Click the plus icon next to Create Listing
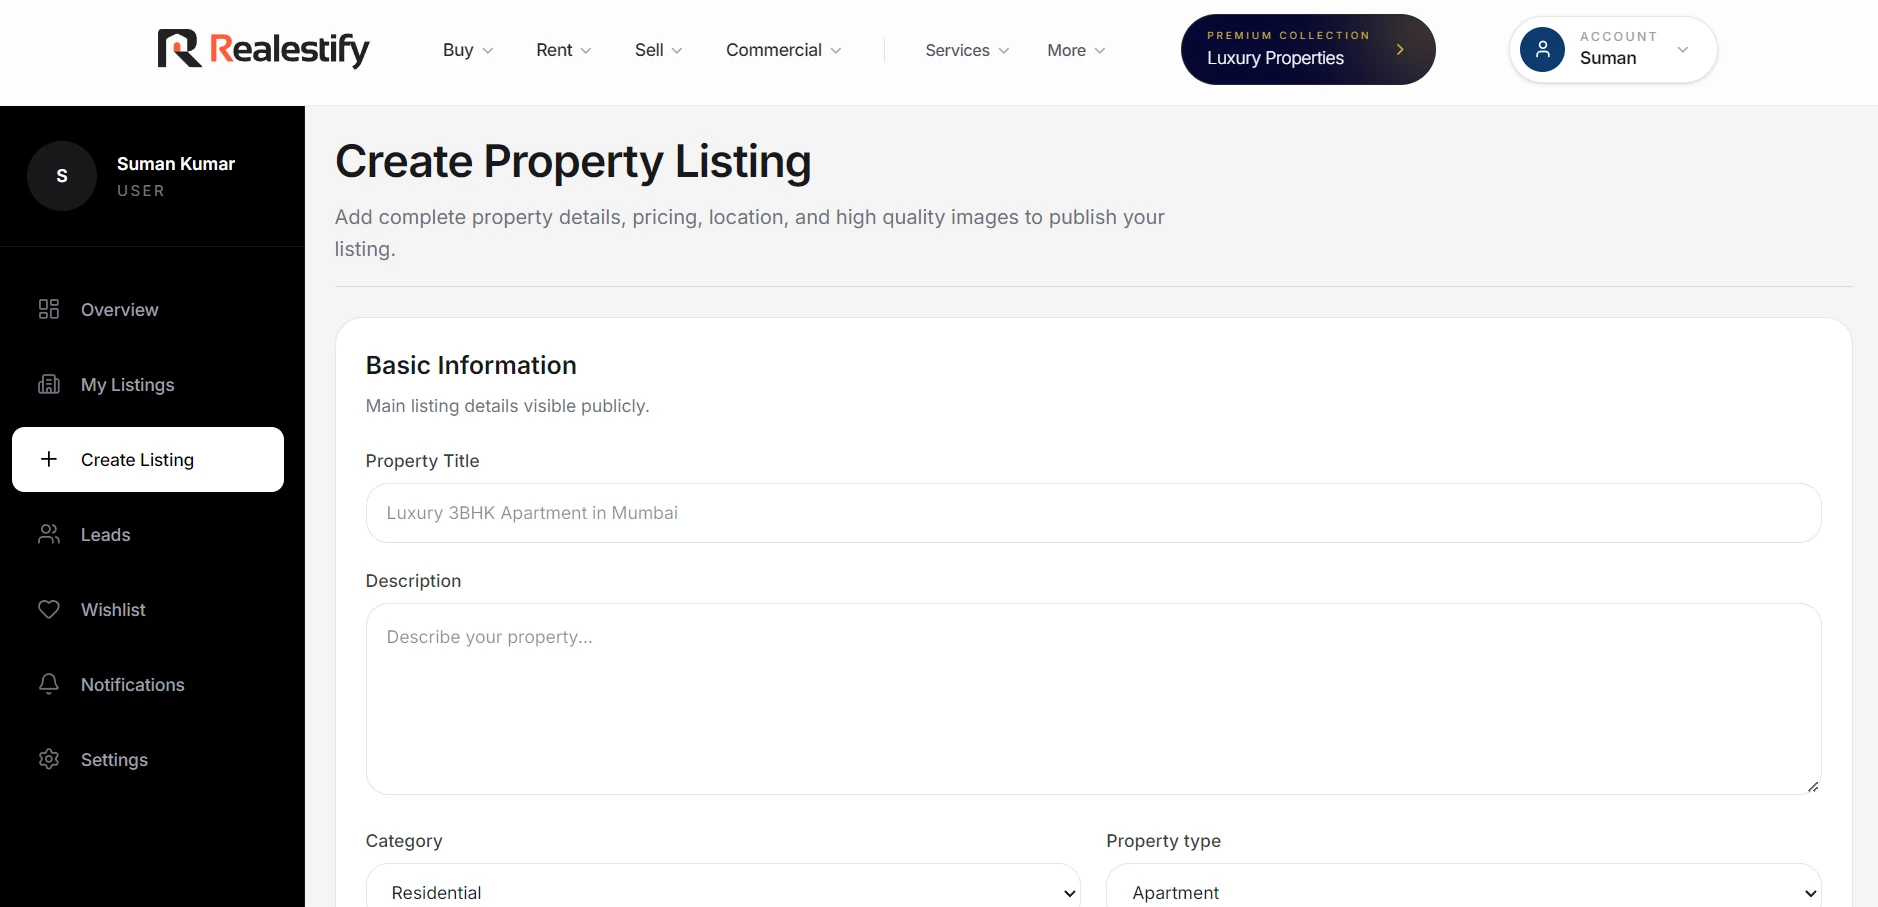The image size is (1878, 907). pos(49,459)
